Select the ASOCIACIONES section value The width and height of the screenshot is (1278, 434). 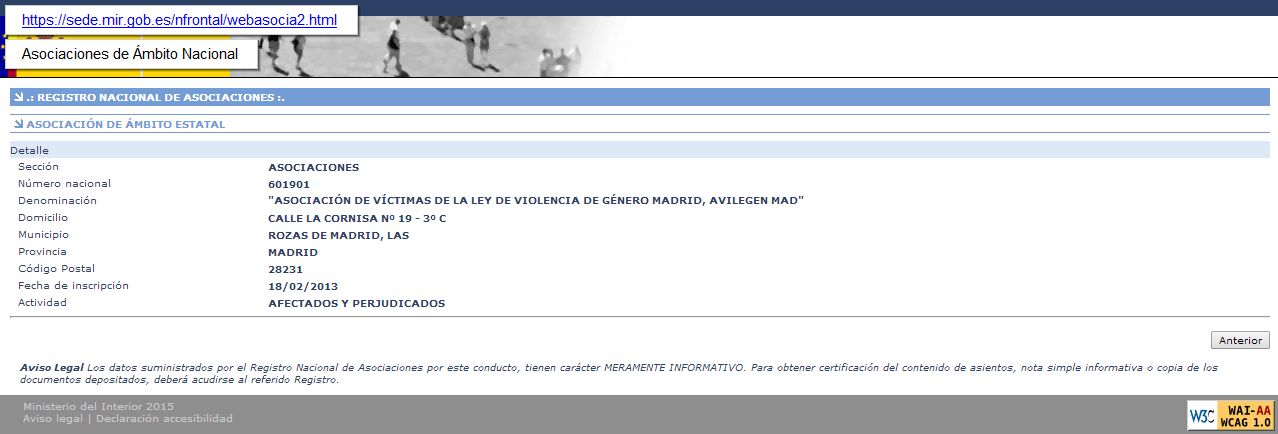tap(314, 167)
